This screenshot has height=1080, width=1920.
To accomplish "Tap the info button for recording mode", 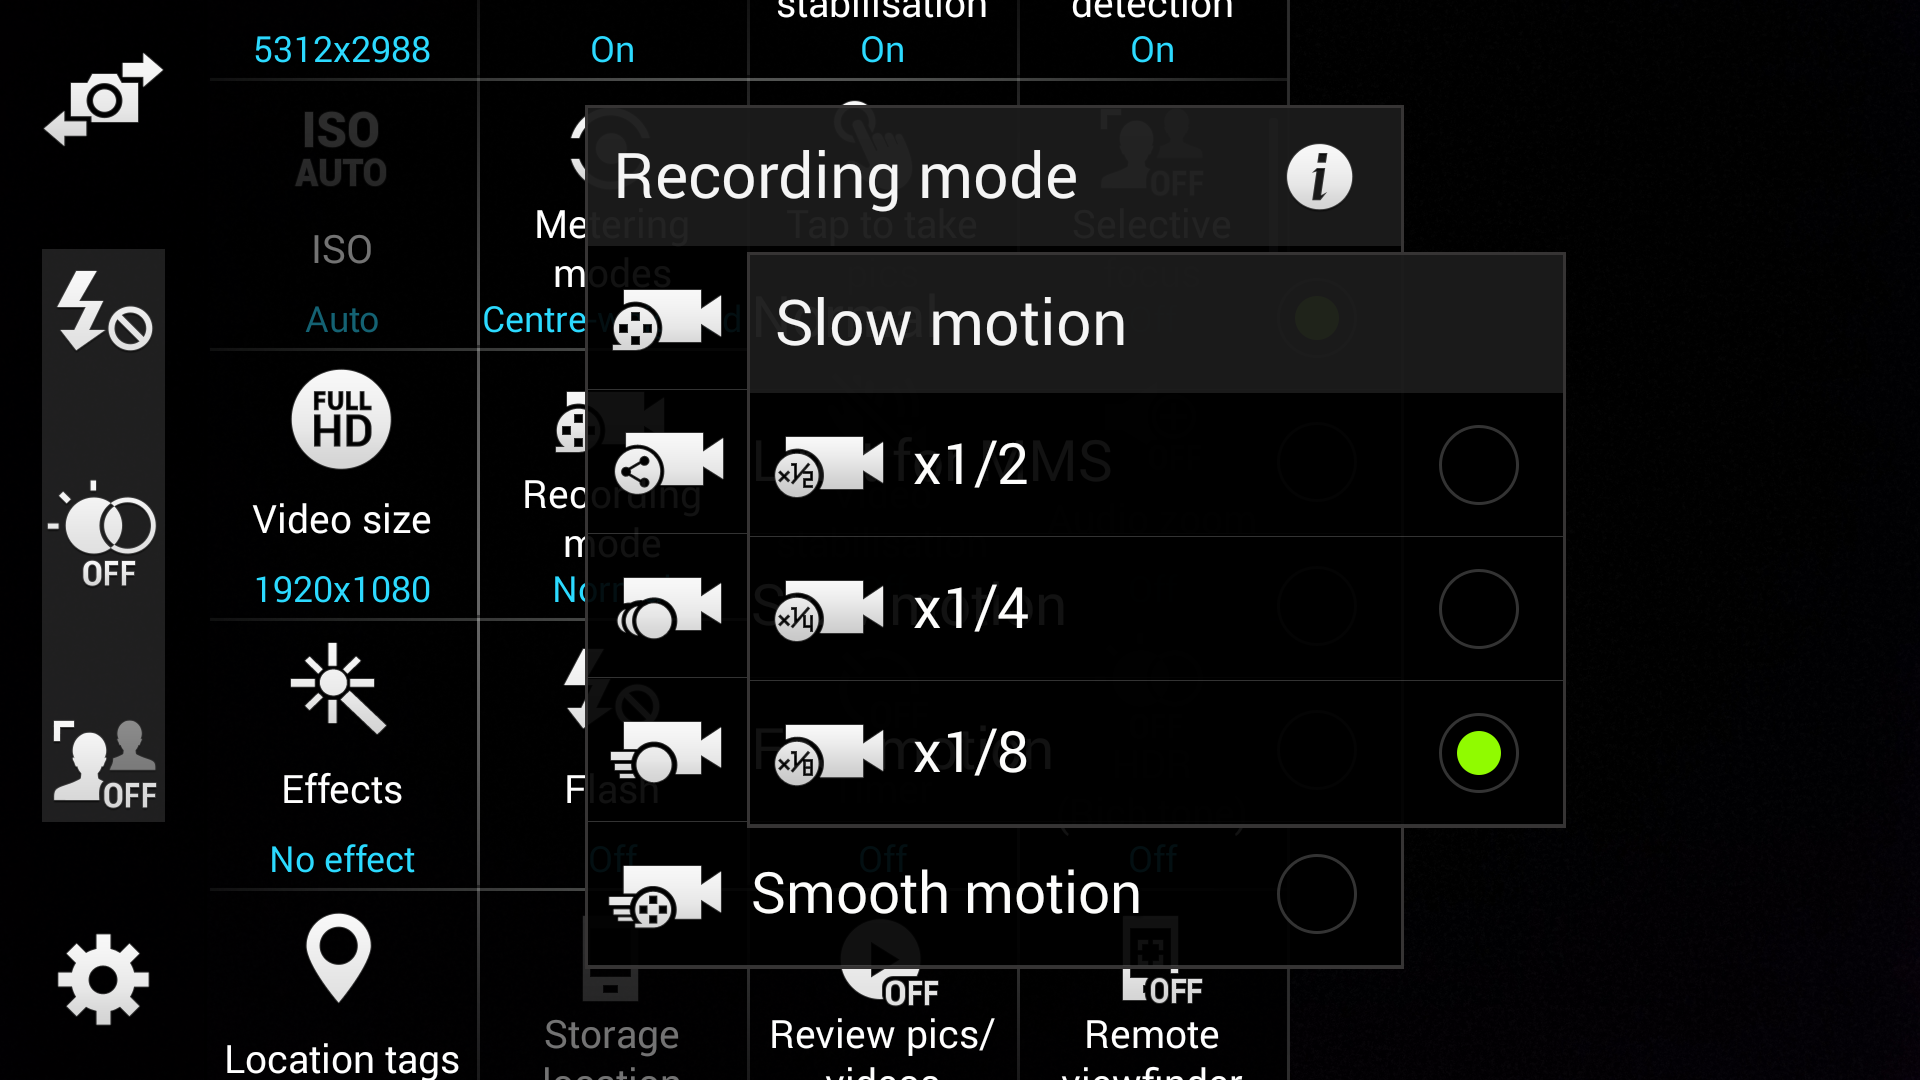I will tap(1319, 178).
